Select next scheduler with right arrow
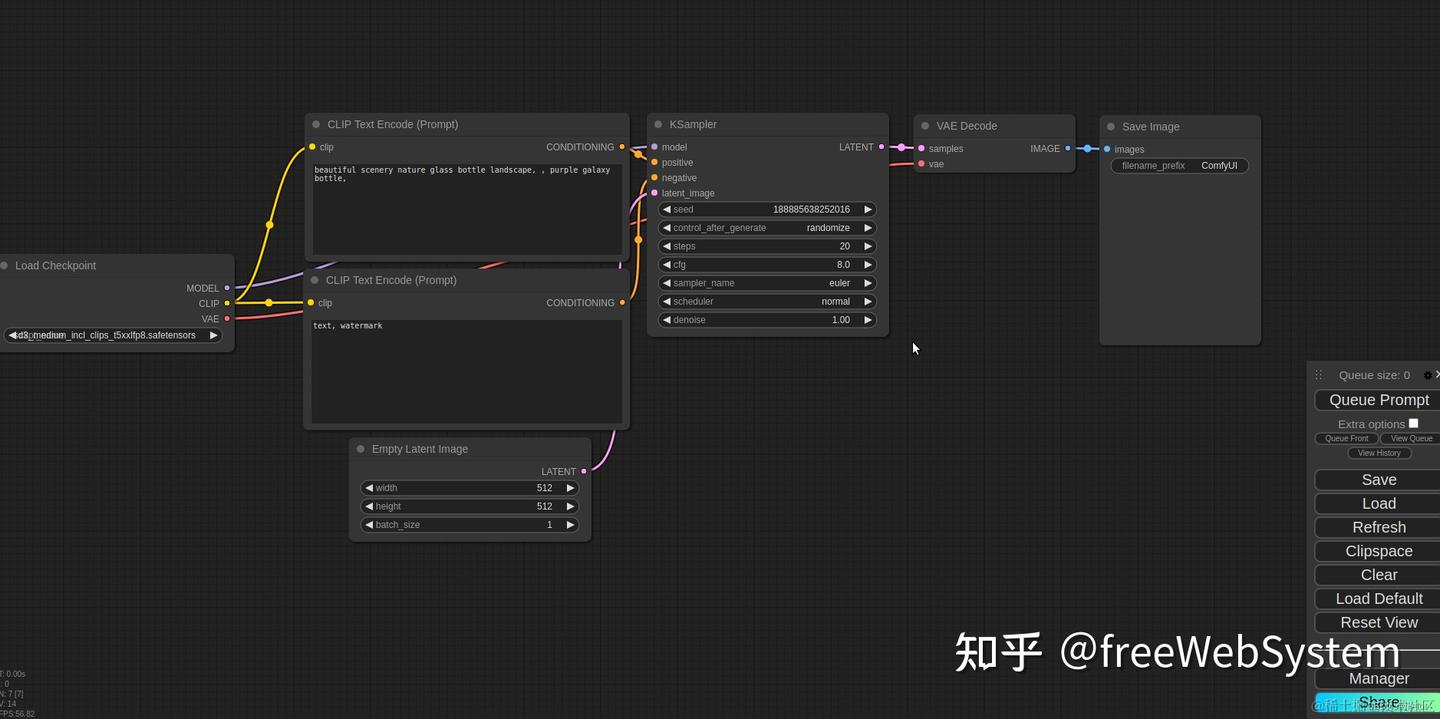The width and height of the screenshot is (1440, 719). 868,302
